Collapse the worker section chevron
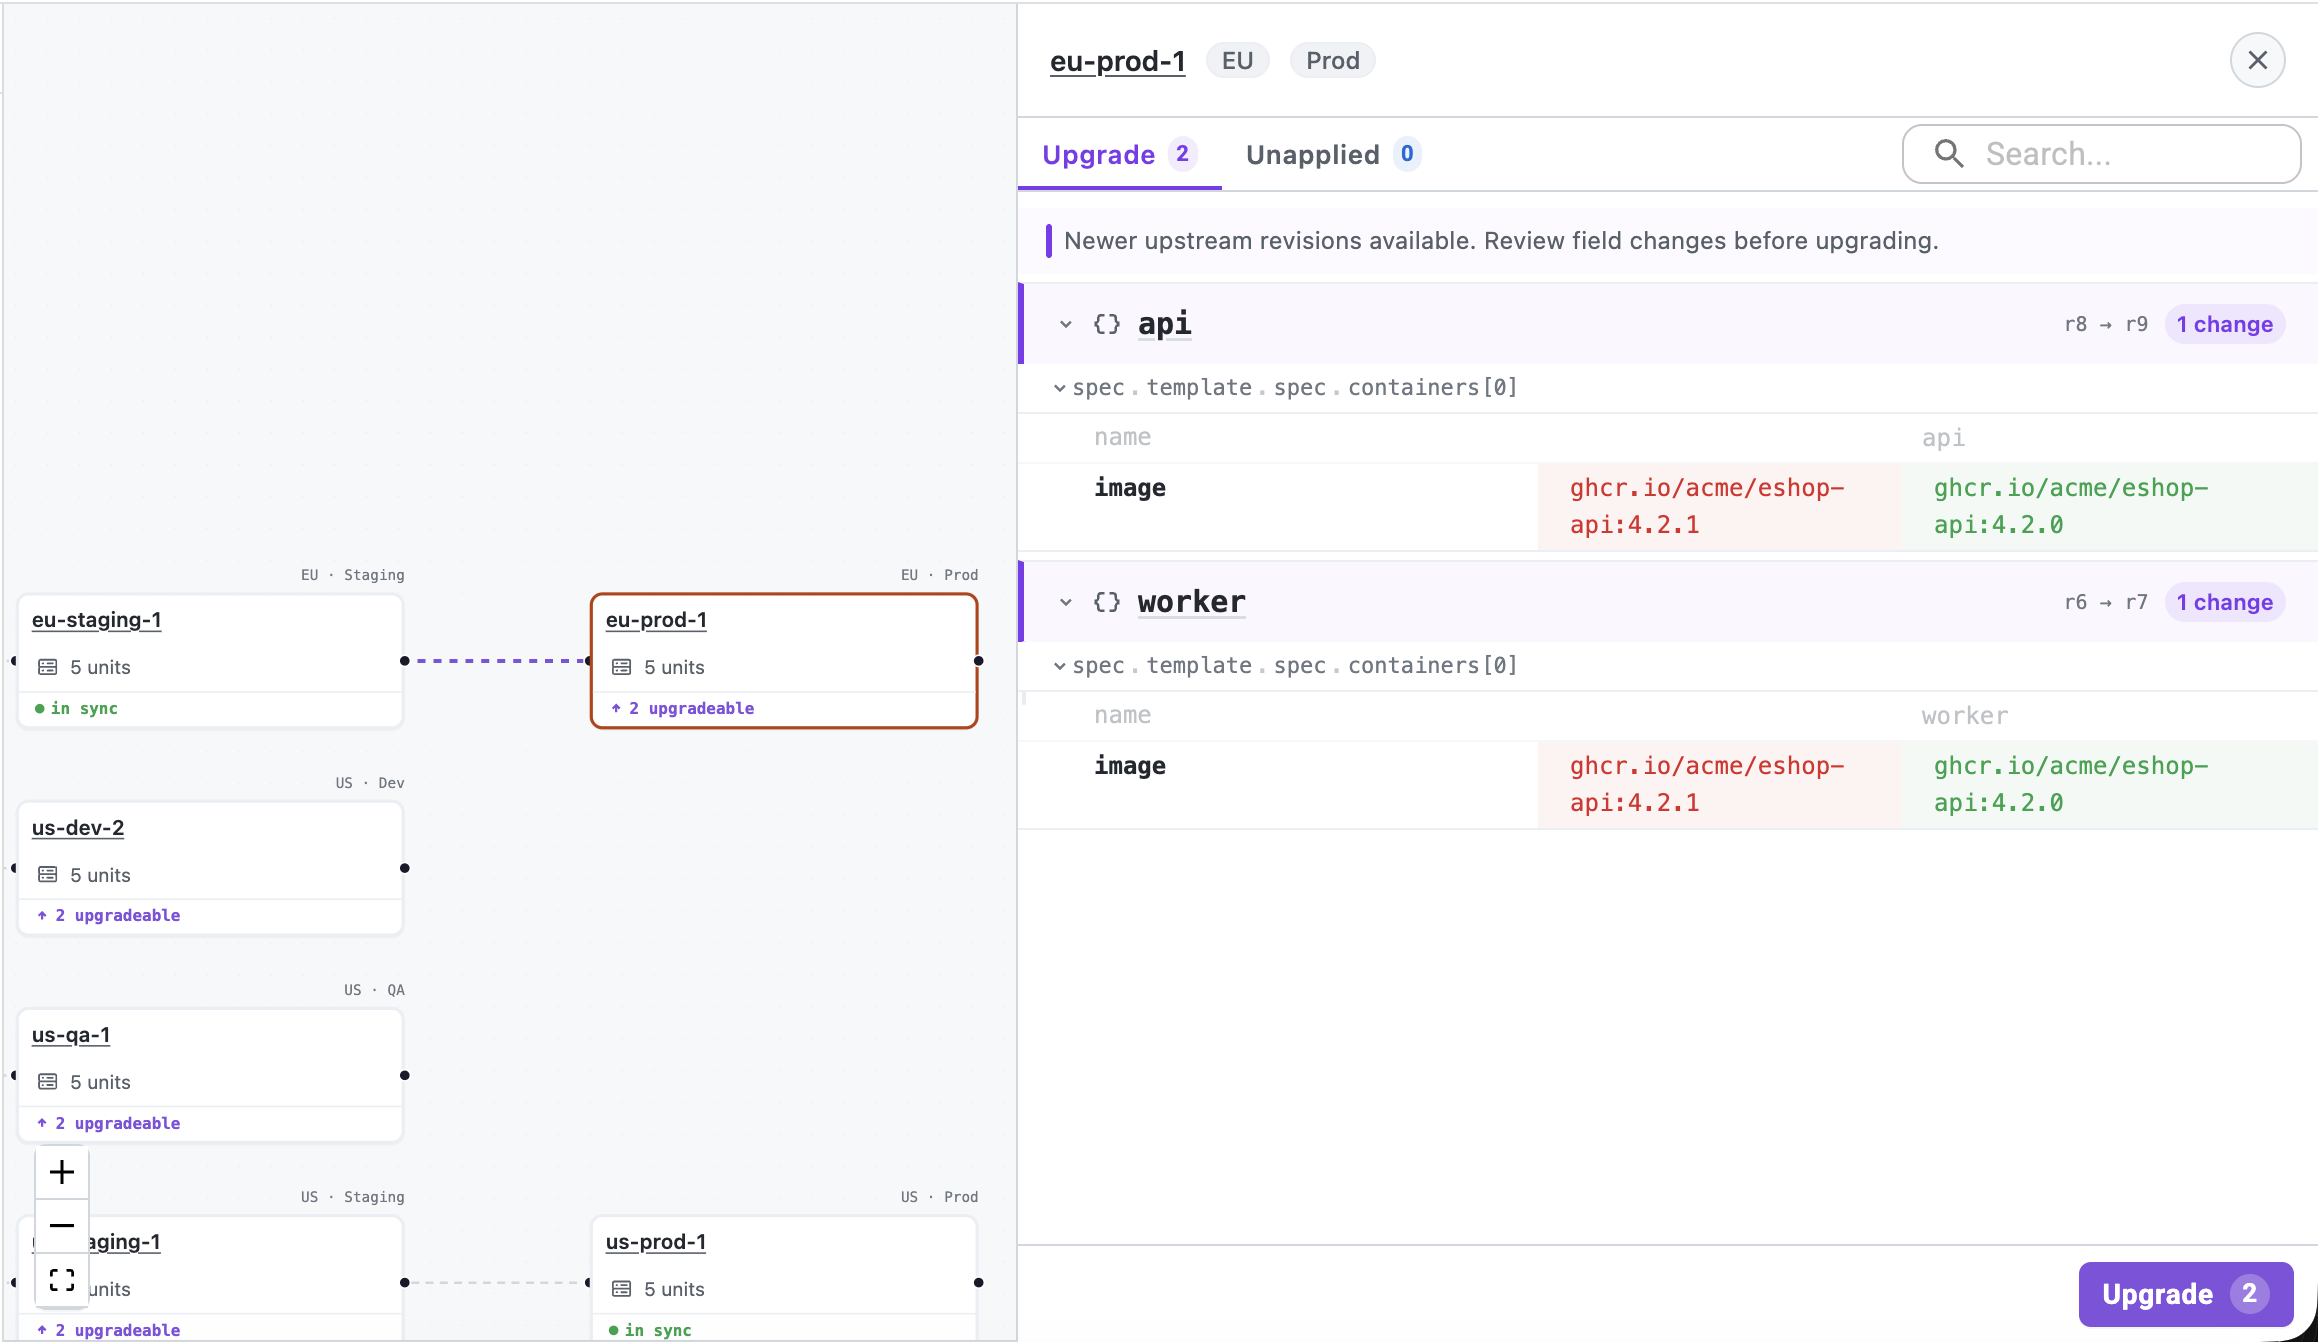The image size is (2318, 1342). click(1064, 601)
